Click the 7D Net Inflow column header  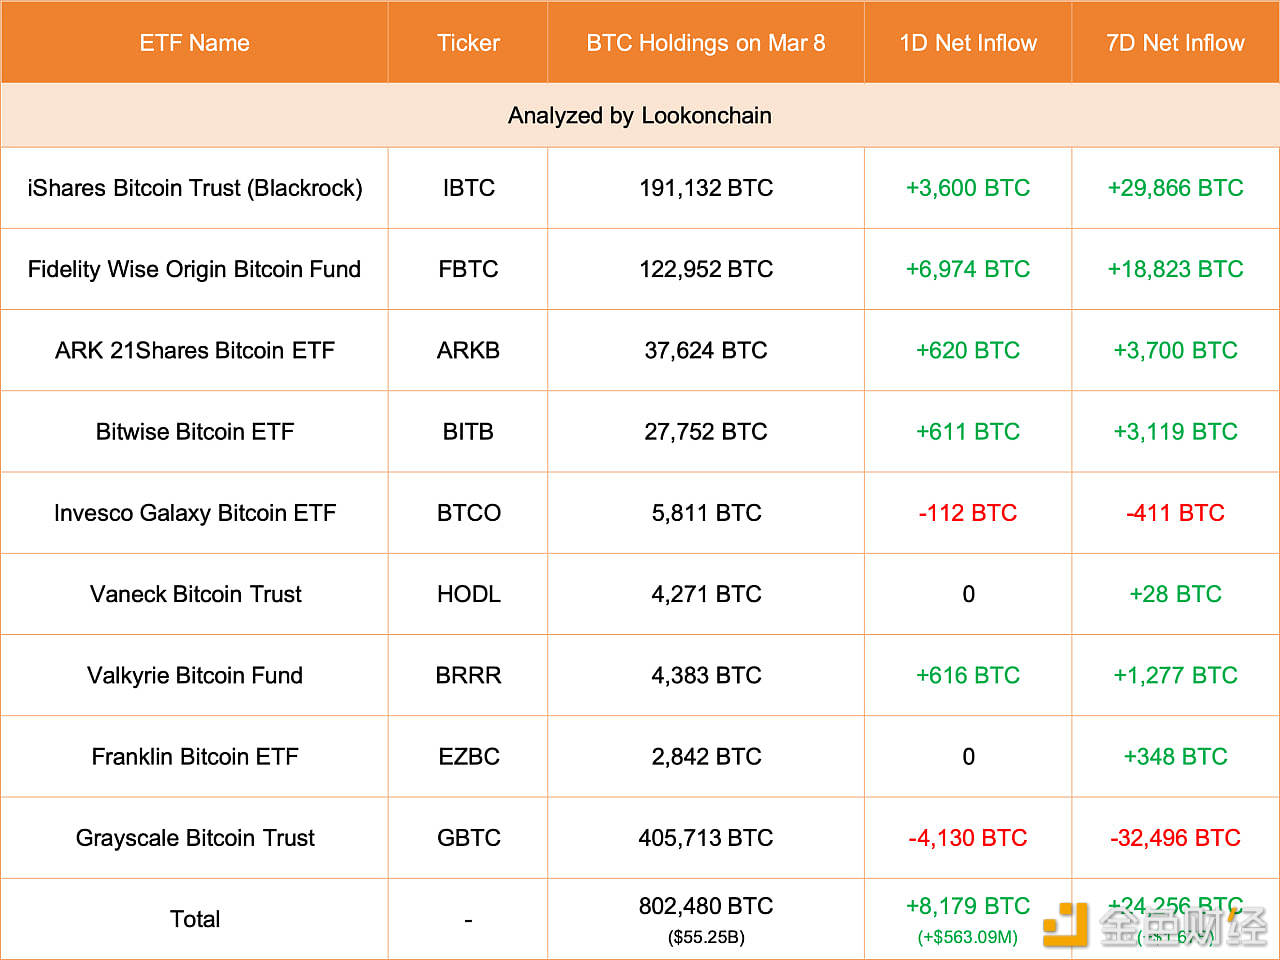pyautogui.click(x=1175, y=43)
